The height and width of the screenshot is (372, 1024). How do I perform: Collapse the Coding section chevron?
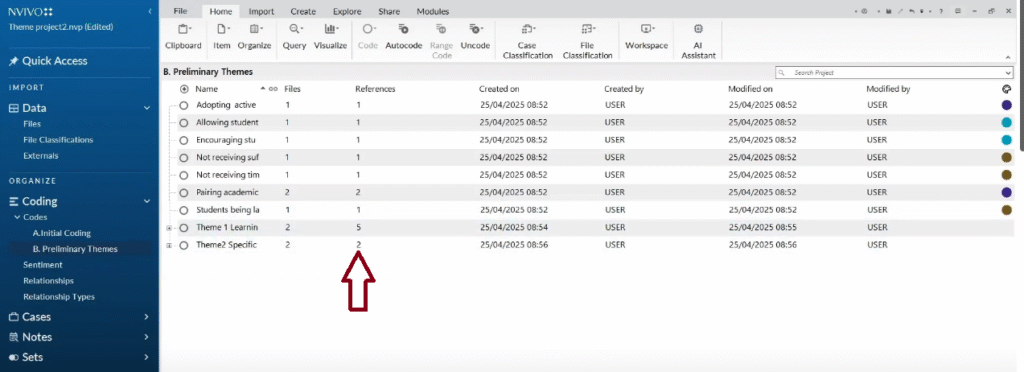(147, 202)
